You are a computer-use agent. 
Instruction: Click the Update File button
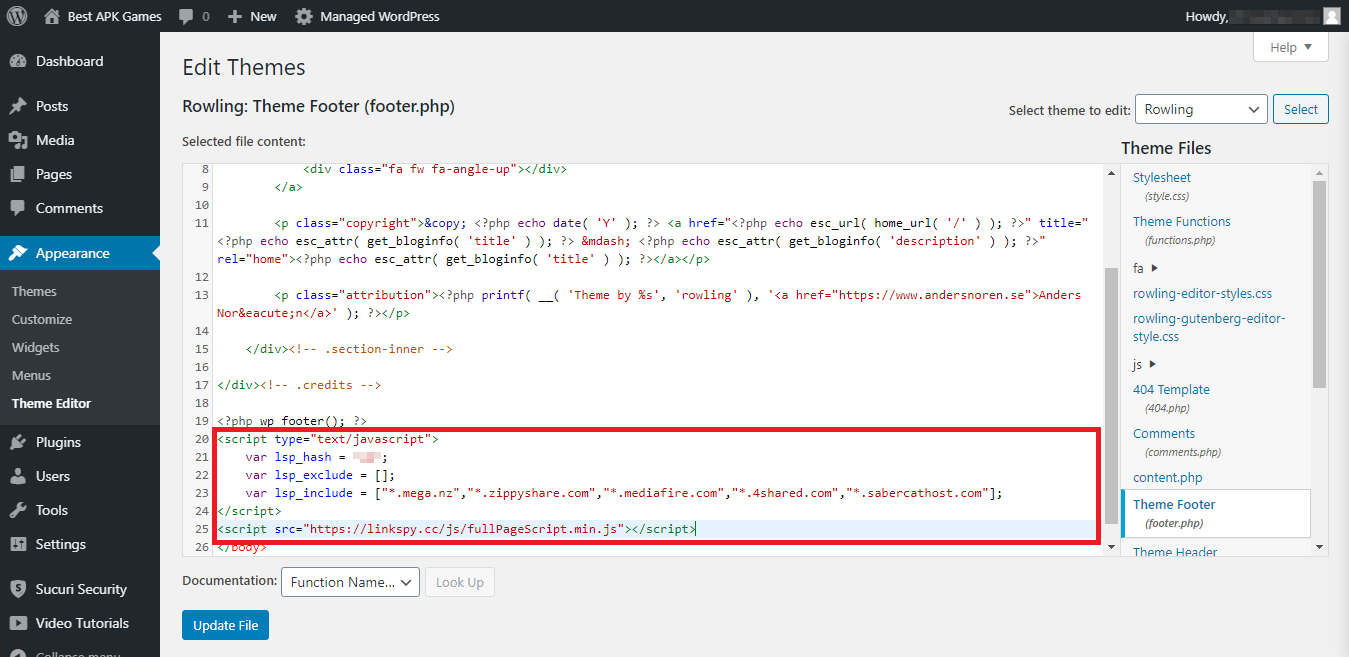(x=225, y=625)
